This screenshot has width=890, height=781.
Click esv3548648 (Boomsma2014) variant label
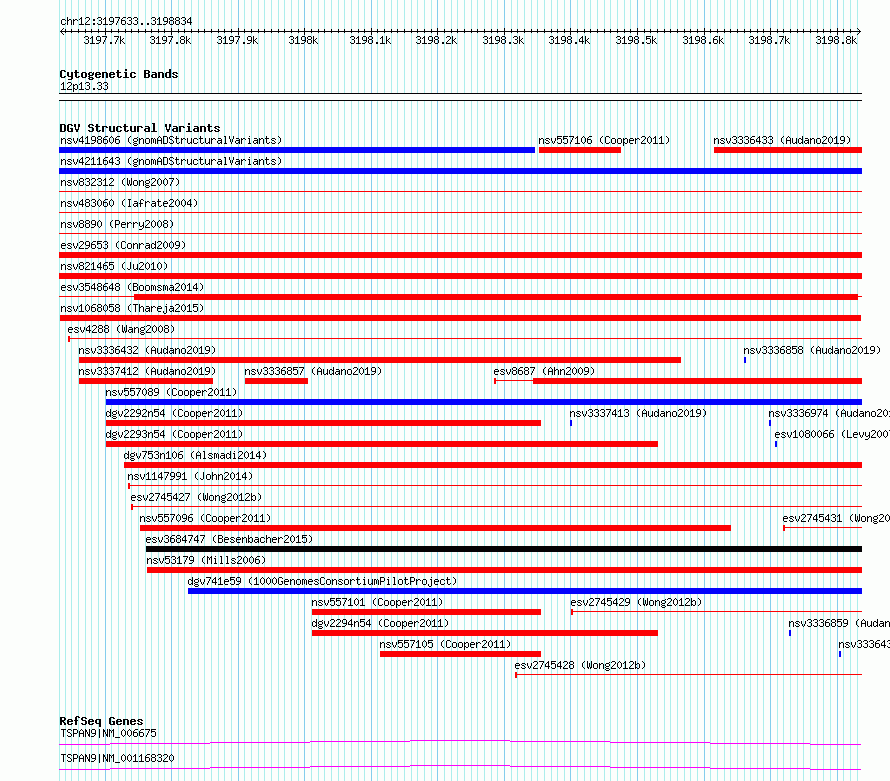132,287
